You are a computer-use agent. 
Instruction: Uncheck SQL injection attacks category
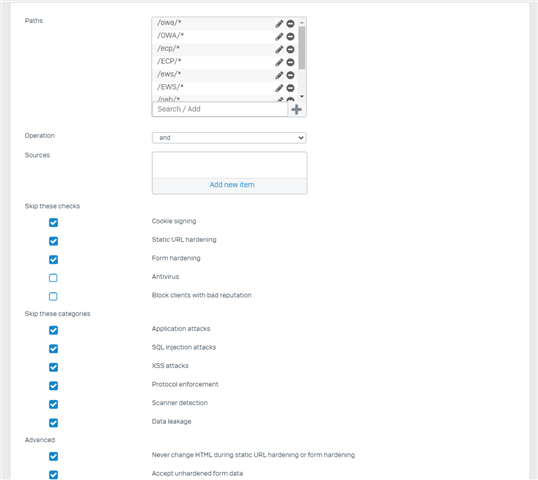[53, 349]
